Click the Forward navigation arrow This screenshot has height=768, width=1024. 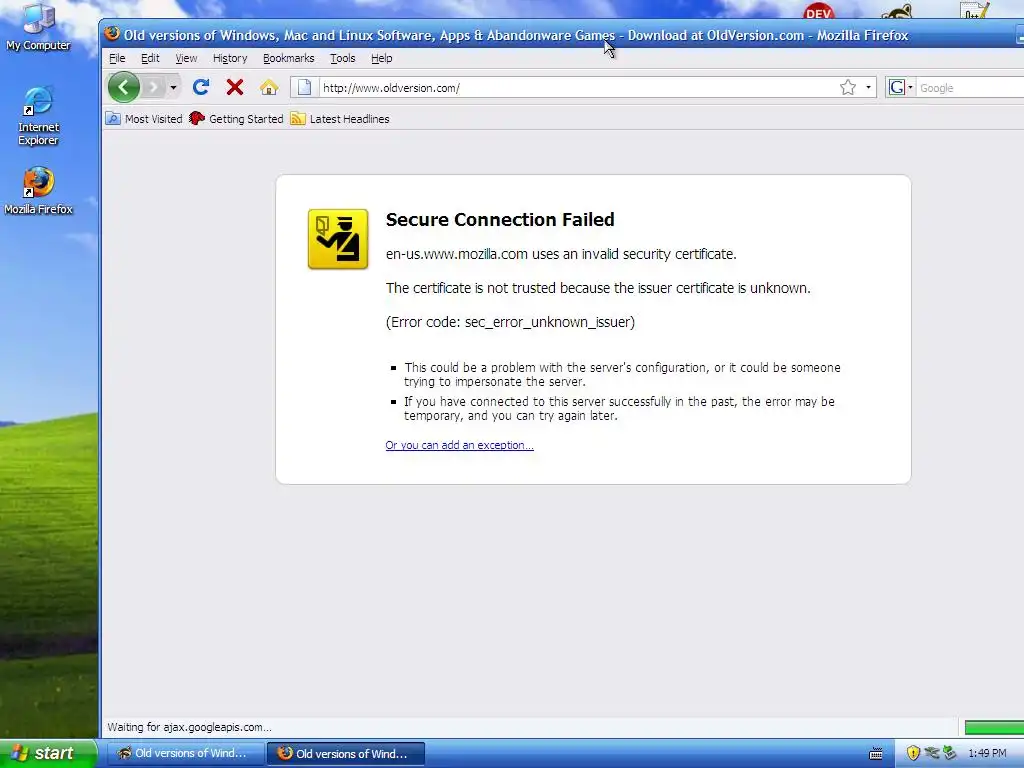153,87
